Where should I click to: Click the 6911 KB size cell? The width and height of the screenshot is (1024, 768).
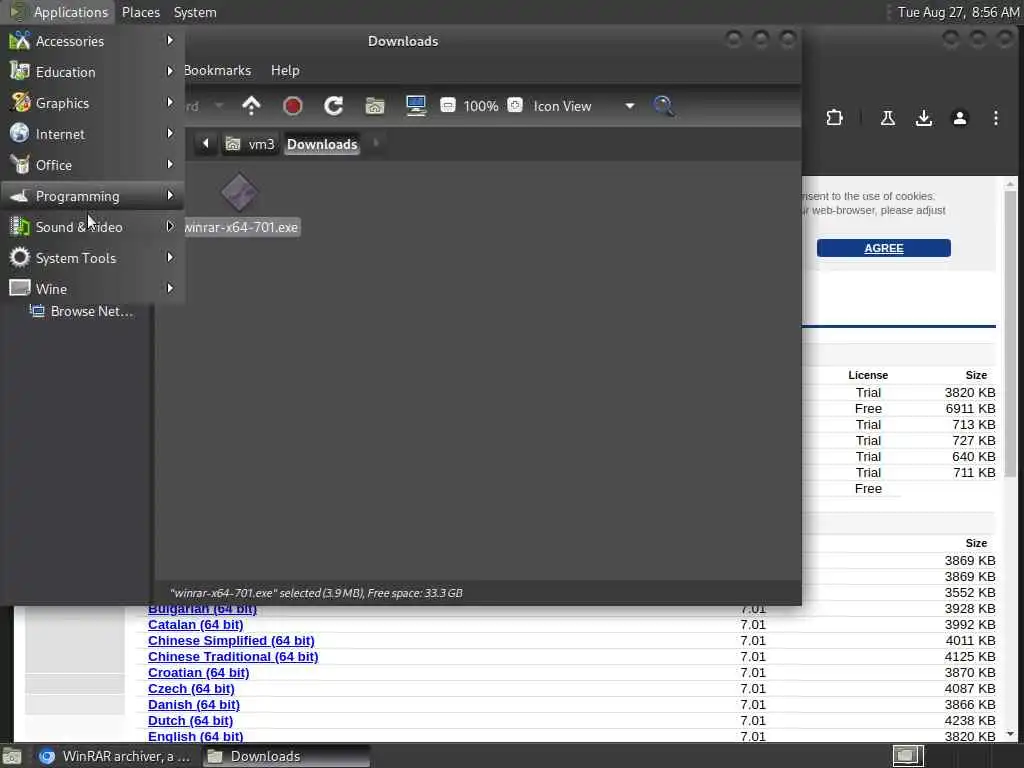pyautogui.click(x=970, y=409)
